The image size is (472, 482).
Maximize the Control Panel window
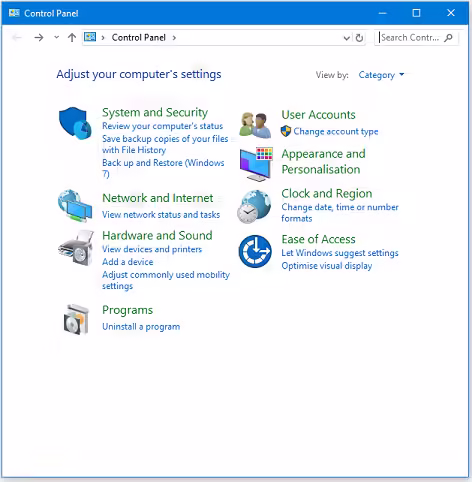tap(416, 13)
